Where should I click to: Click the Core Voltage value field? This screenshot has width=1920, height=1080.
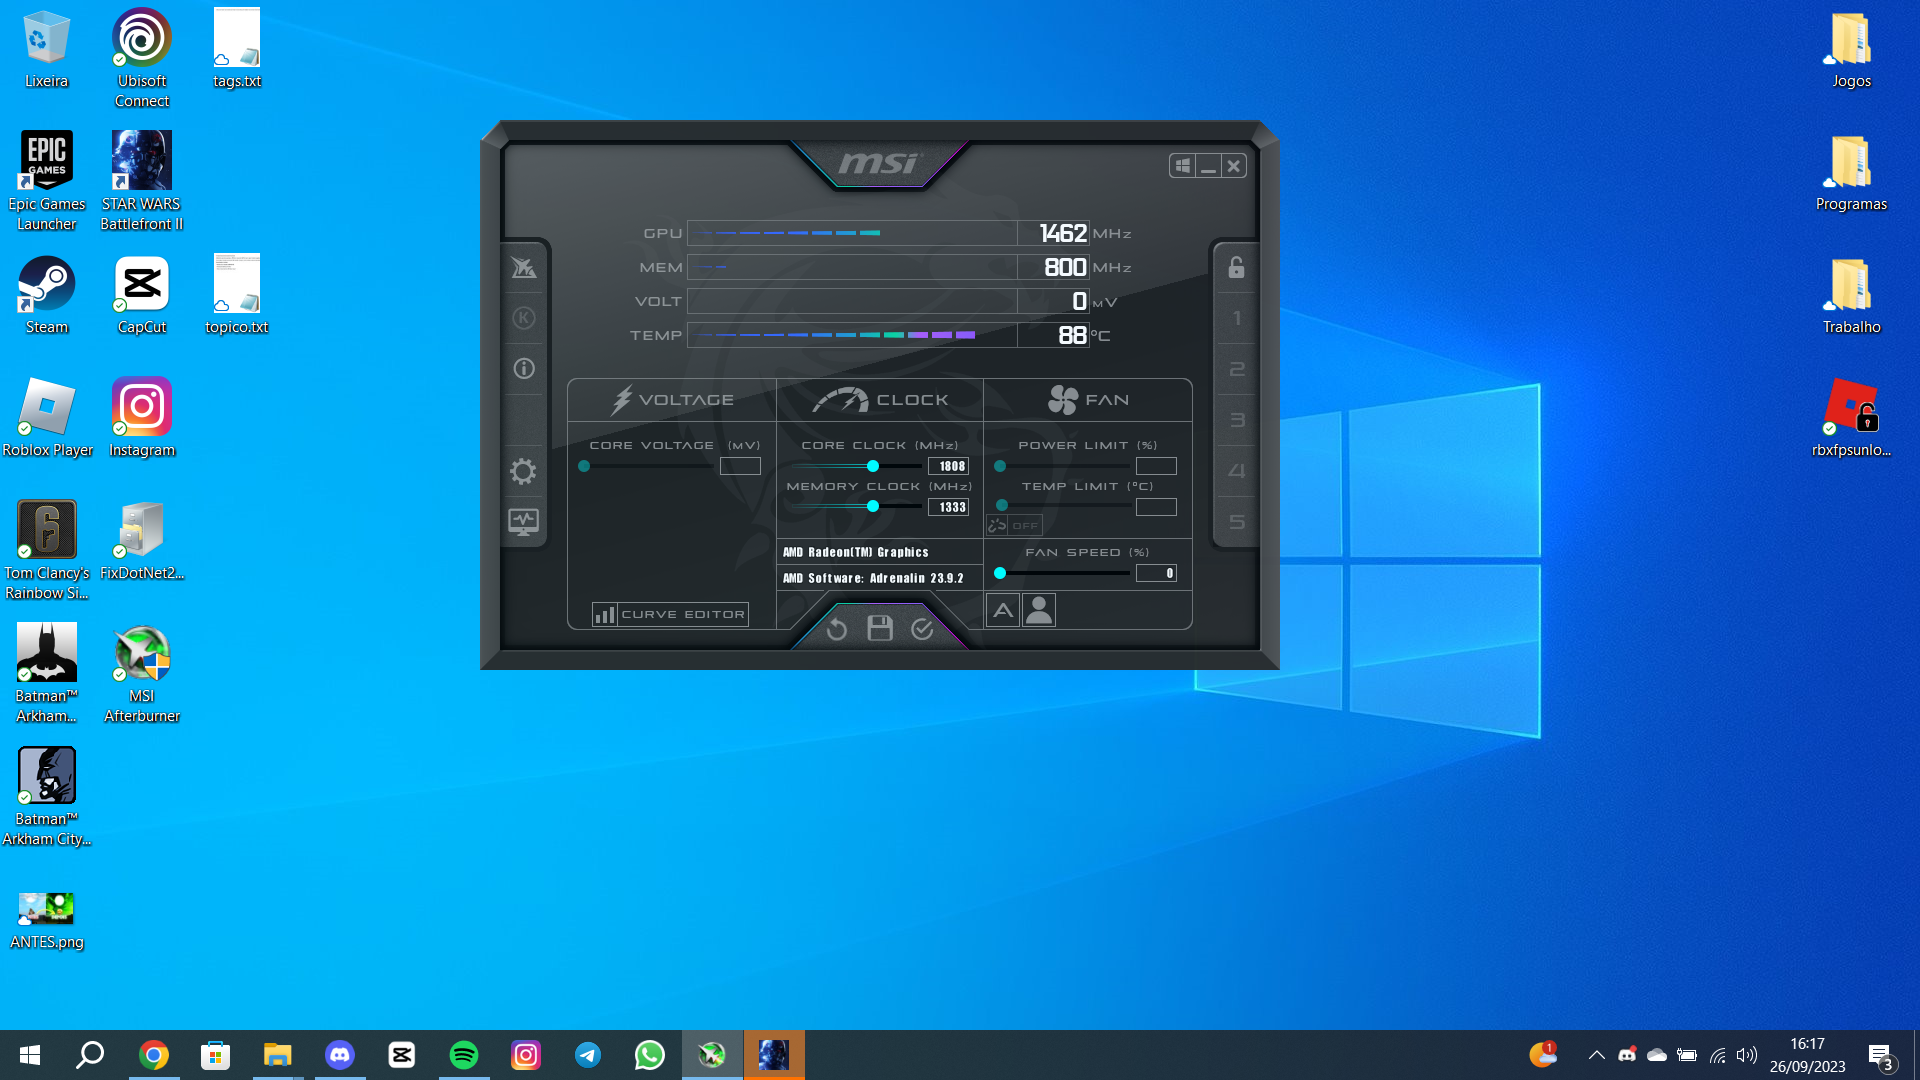pyautogui.click(x=740, y=466)
